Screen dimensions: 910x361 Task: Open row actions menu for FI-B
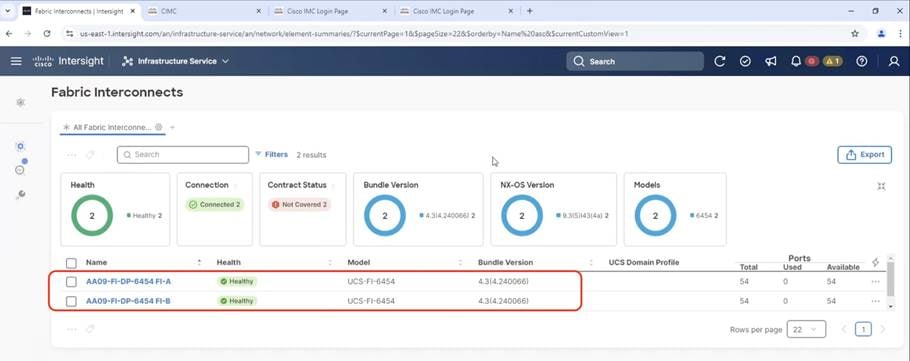(x=875, y=301)
